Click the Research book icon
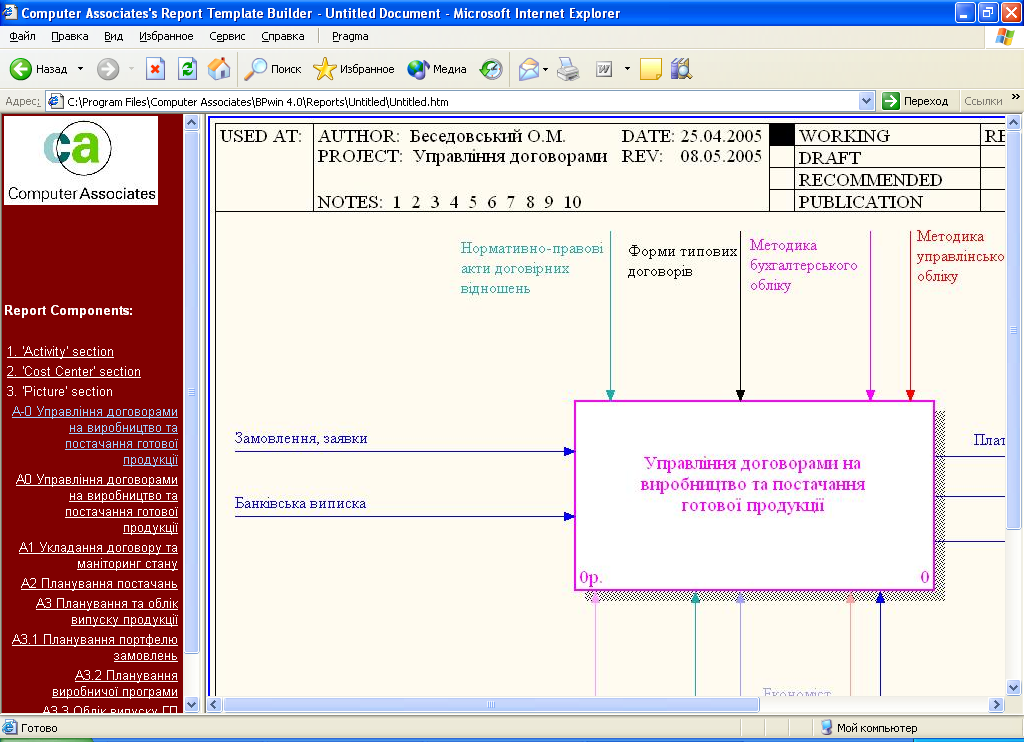1024x742 pixels. [x=680, y=69]
